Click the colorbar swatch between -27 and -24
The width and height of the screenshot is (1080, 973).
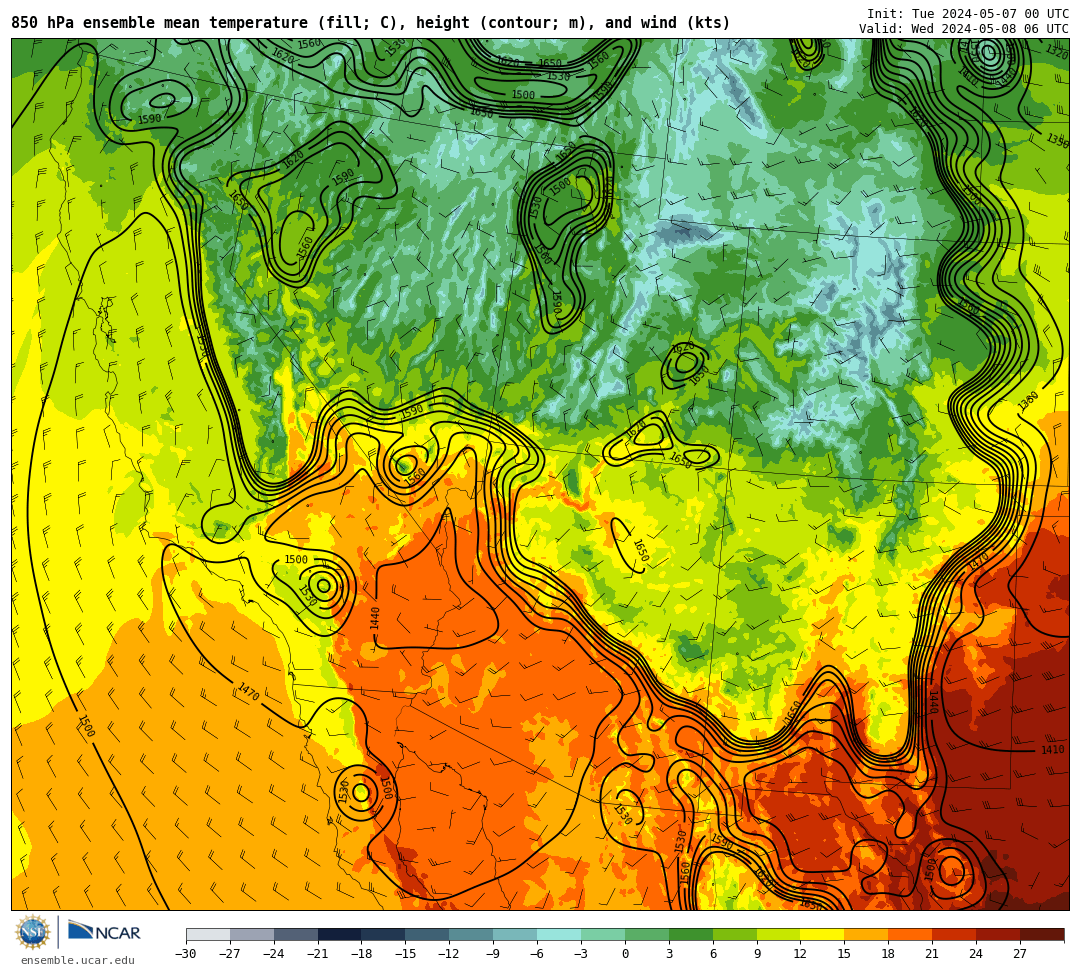252,934
